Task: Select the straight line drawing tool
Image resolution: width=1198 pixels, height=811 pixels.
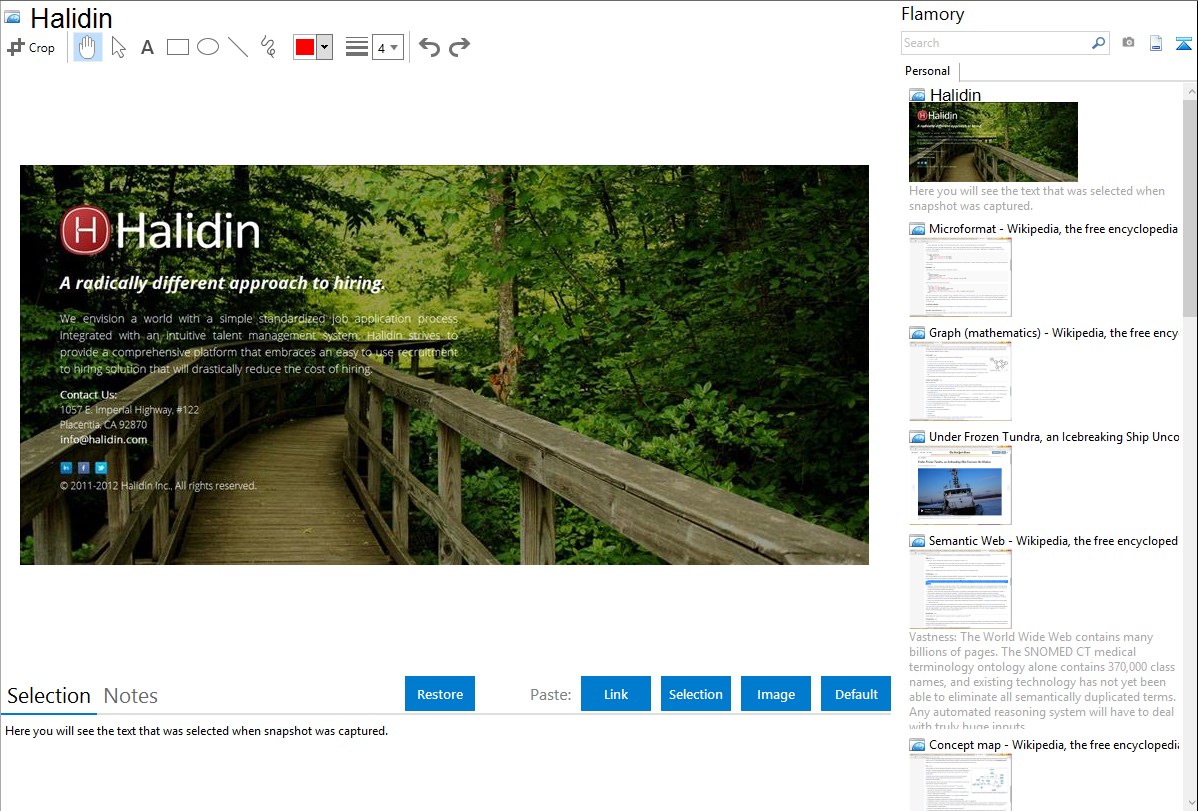Action: pos(238,47)
